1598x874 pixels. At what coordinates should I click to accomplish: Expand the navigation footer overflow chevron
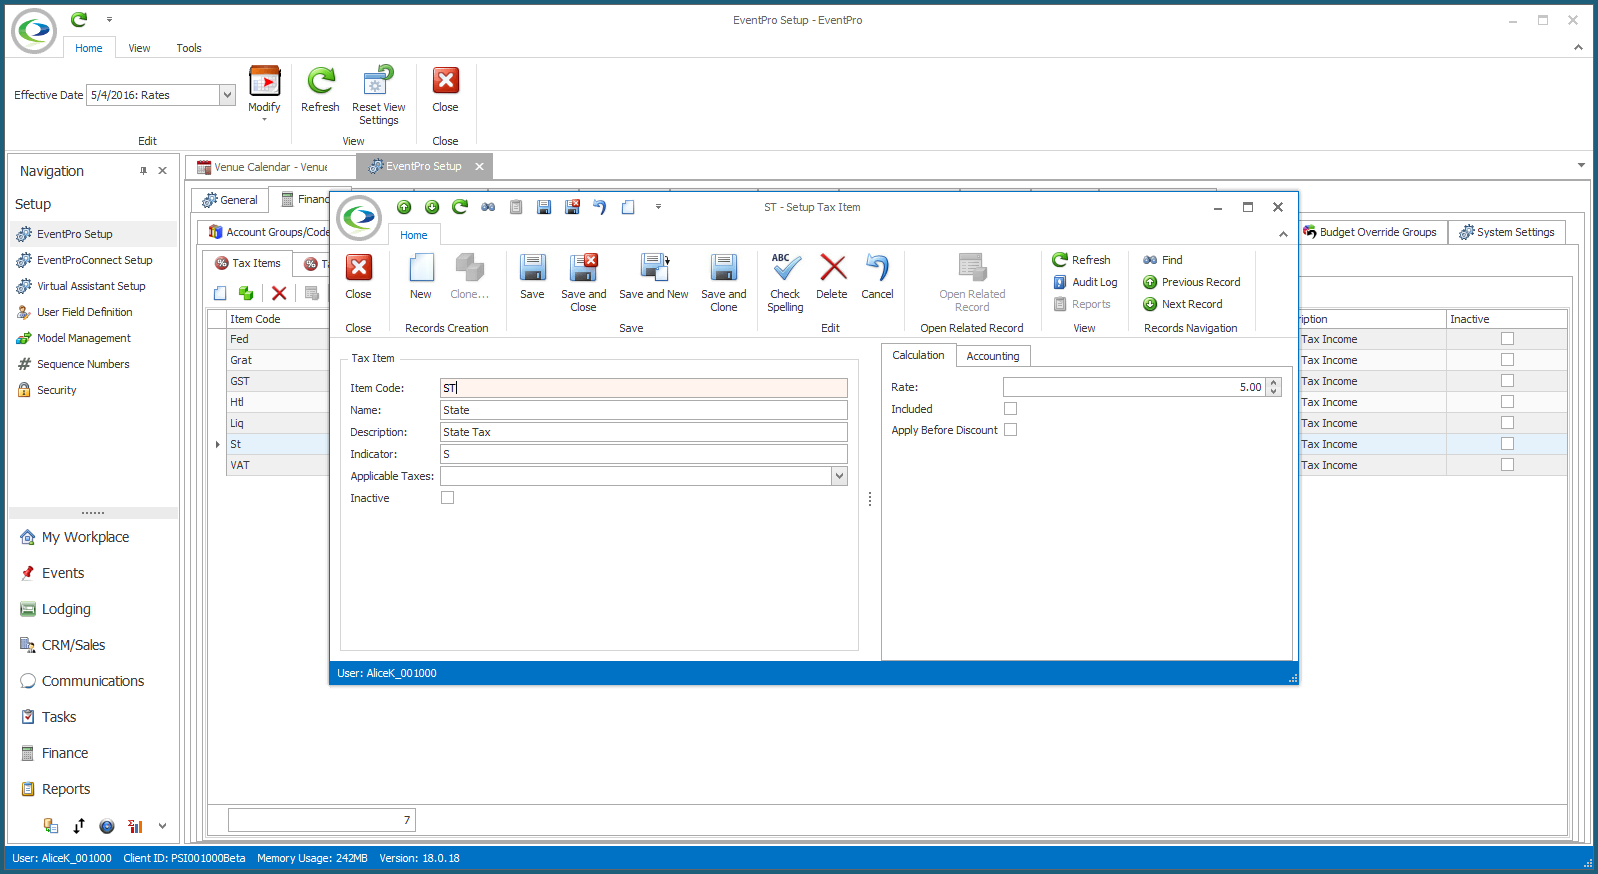[162, 826]
